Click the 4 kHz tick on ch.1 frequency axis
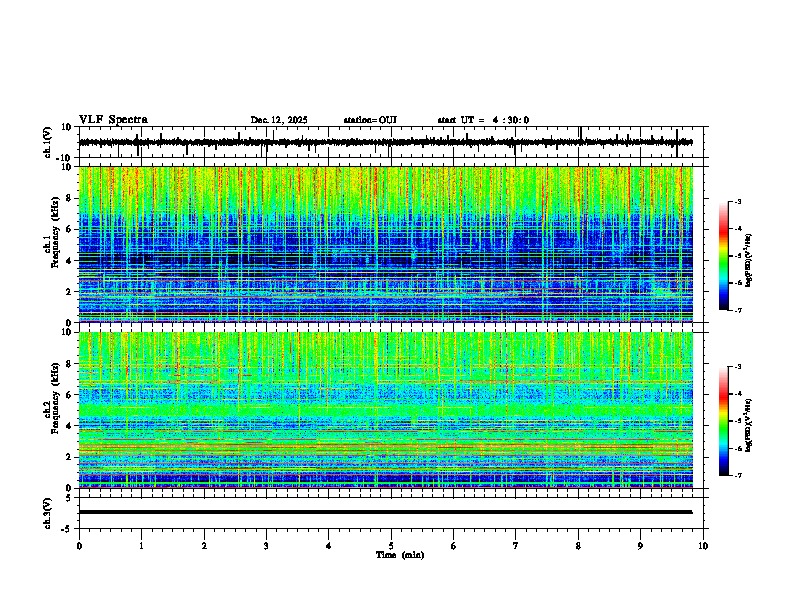This screenshot has height=612, width=792. [70, 261]
